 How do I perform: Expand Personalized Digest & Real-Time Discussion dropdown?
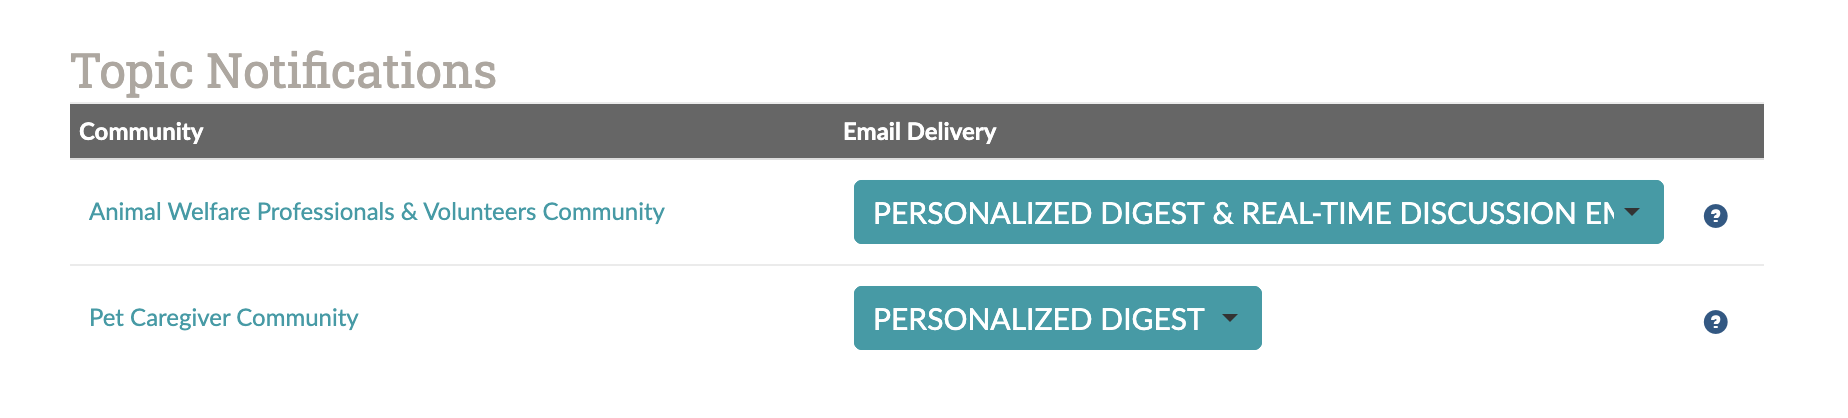[x=1258, y=212]
